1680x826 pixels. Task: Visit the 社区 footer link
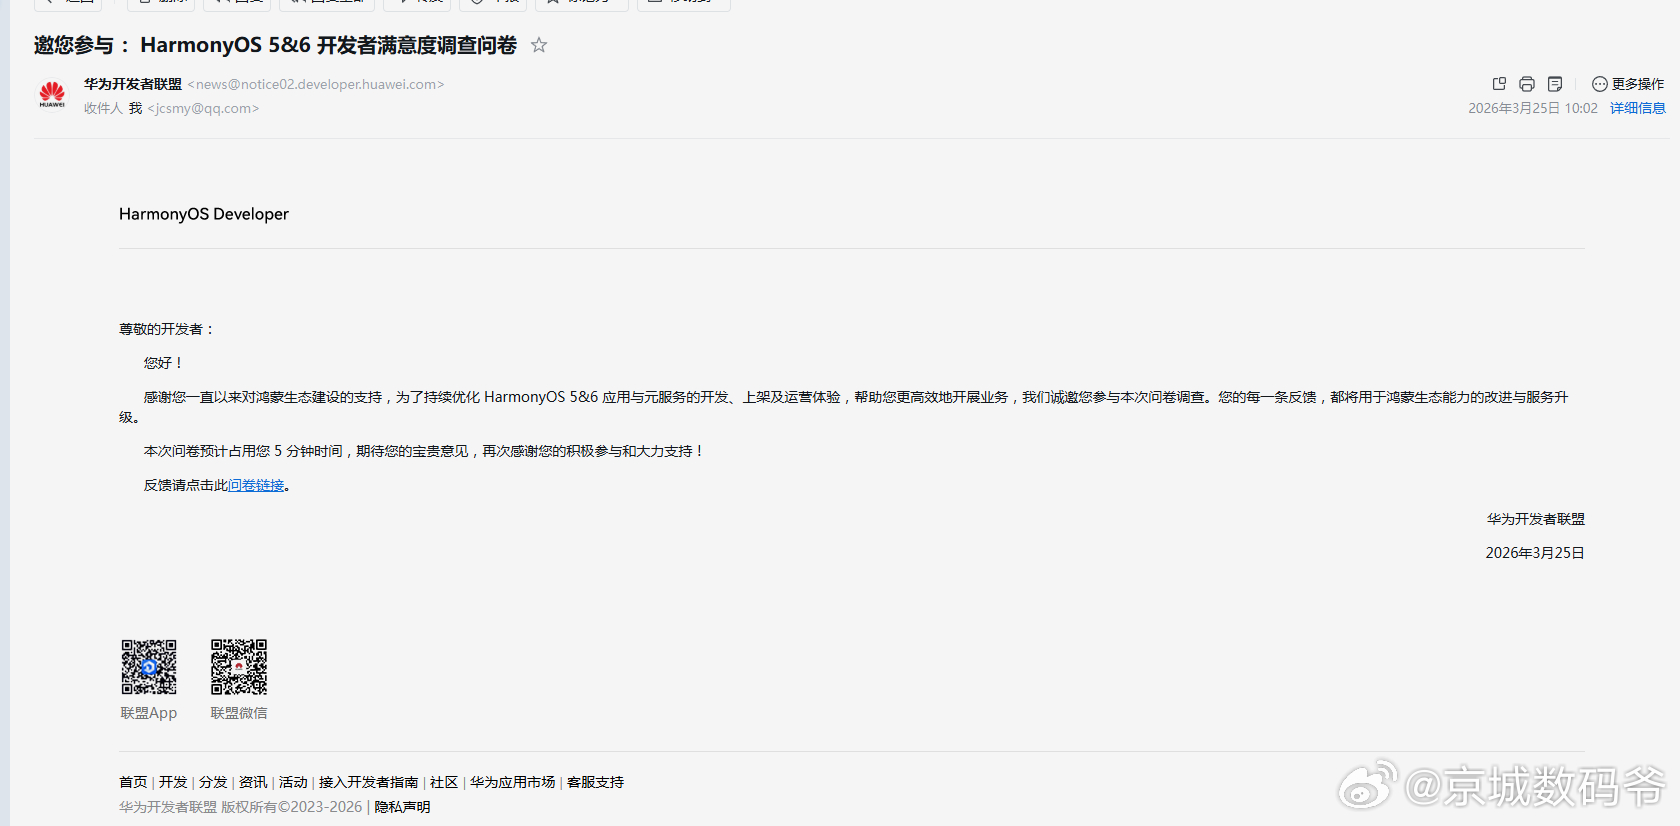[x=444, y=782]
